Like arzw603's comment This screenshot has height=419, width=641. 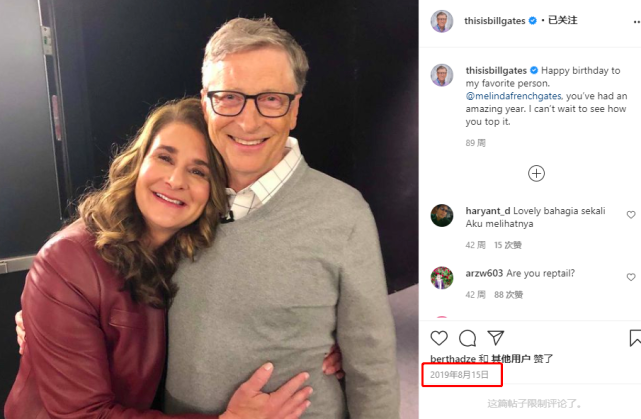coord(631,277)
